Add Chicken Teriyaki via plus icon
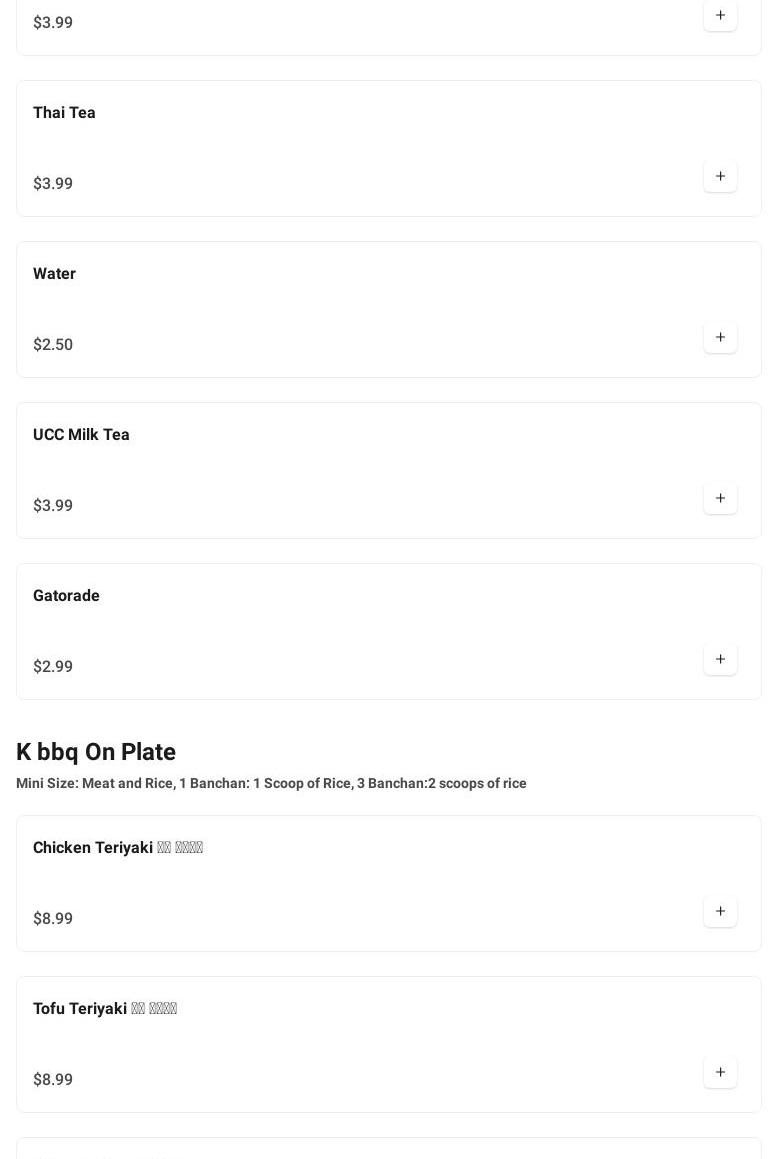 click(720, 911)
